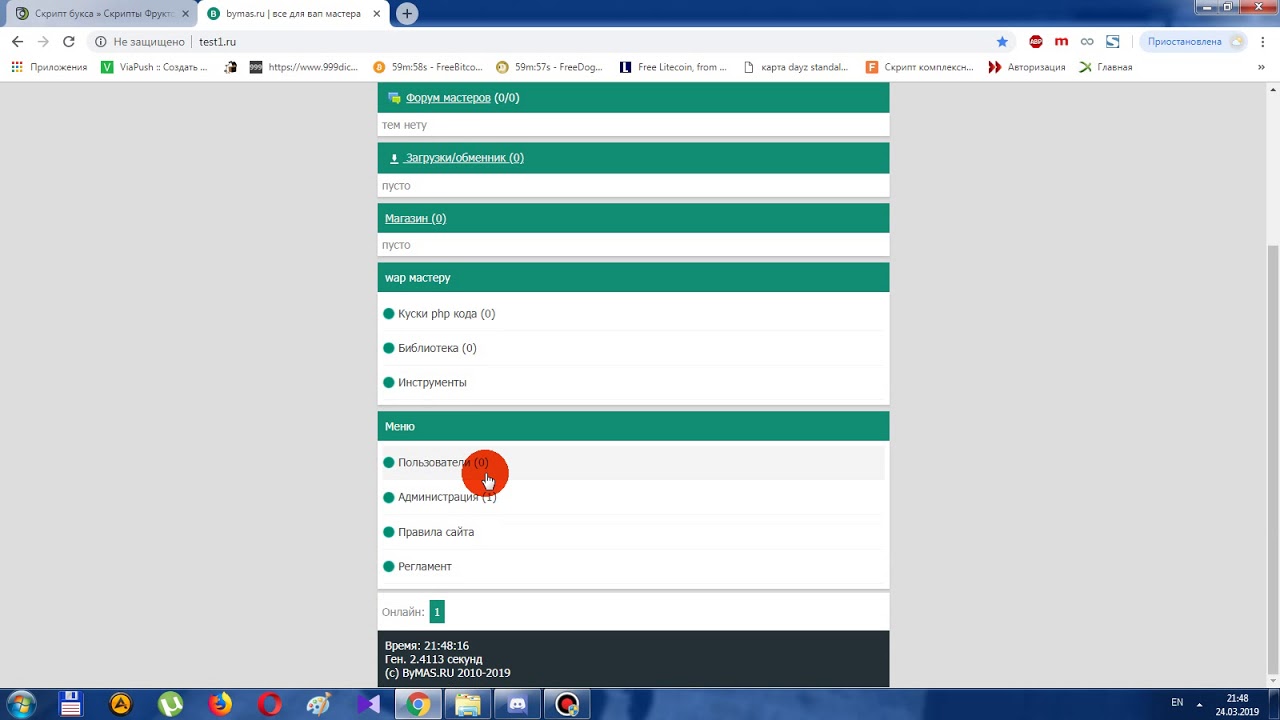Open the '59m:58s - FreeBitco...' bookmark
The width and height of the screenshot is (1280, 720).
(427, 67)
